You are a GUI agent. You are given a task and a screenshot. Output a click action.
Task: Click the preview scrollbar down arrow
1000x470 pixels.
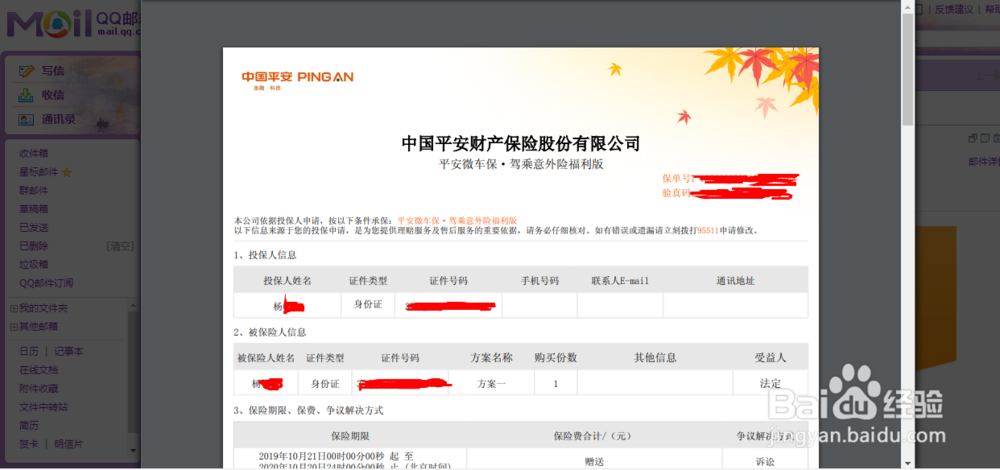(908, 464)
